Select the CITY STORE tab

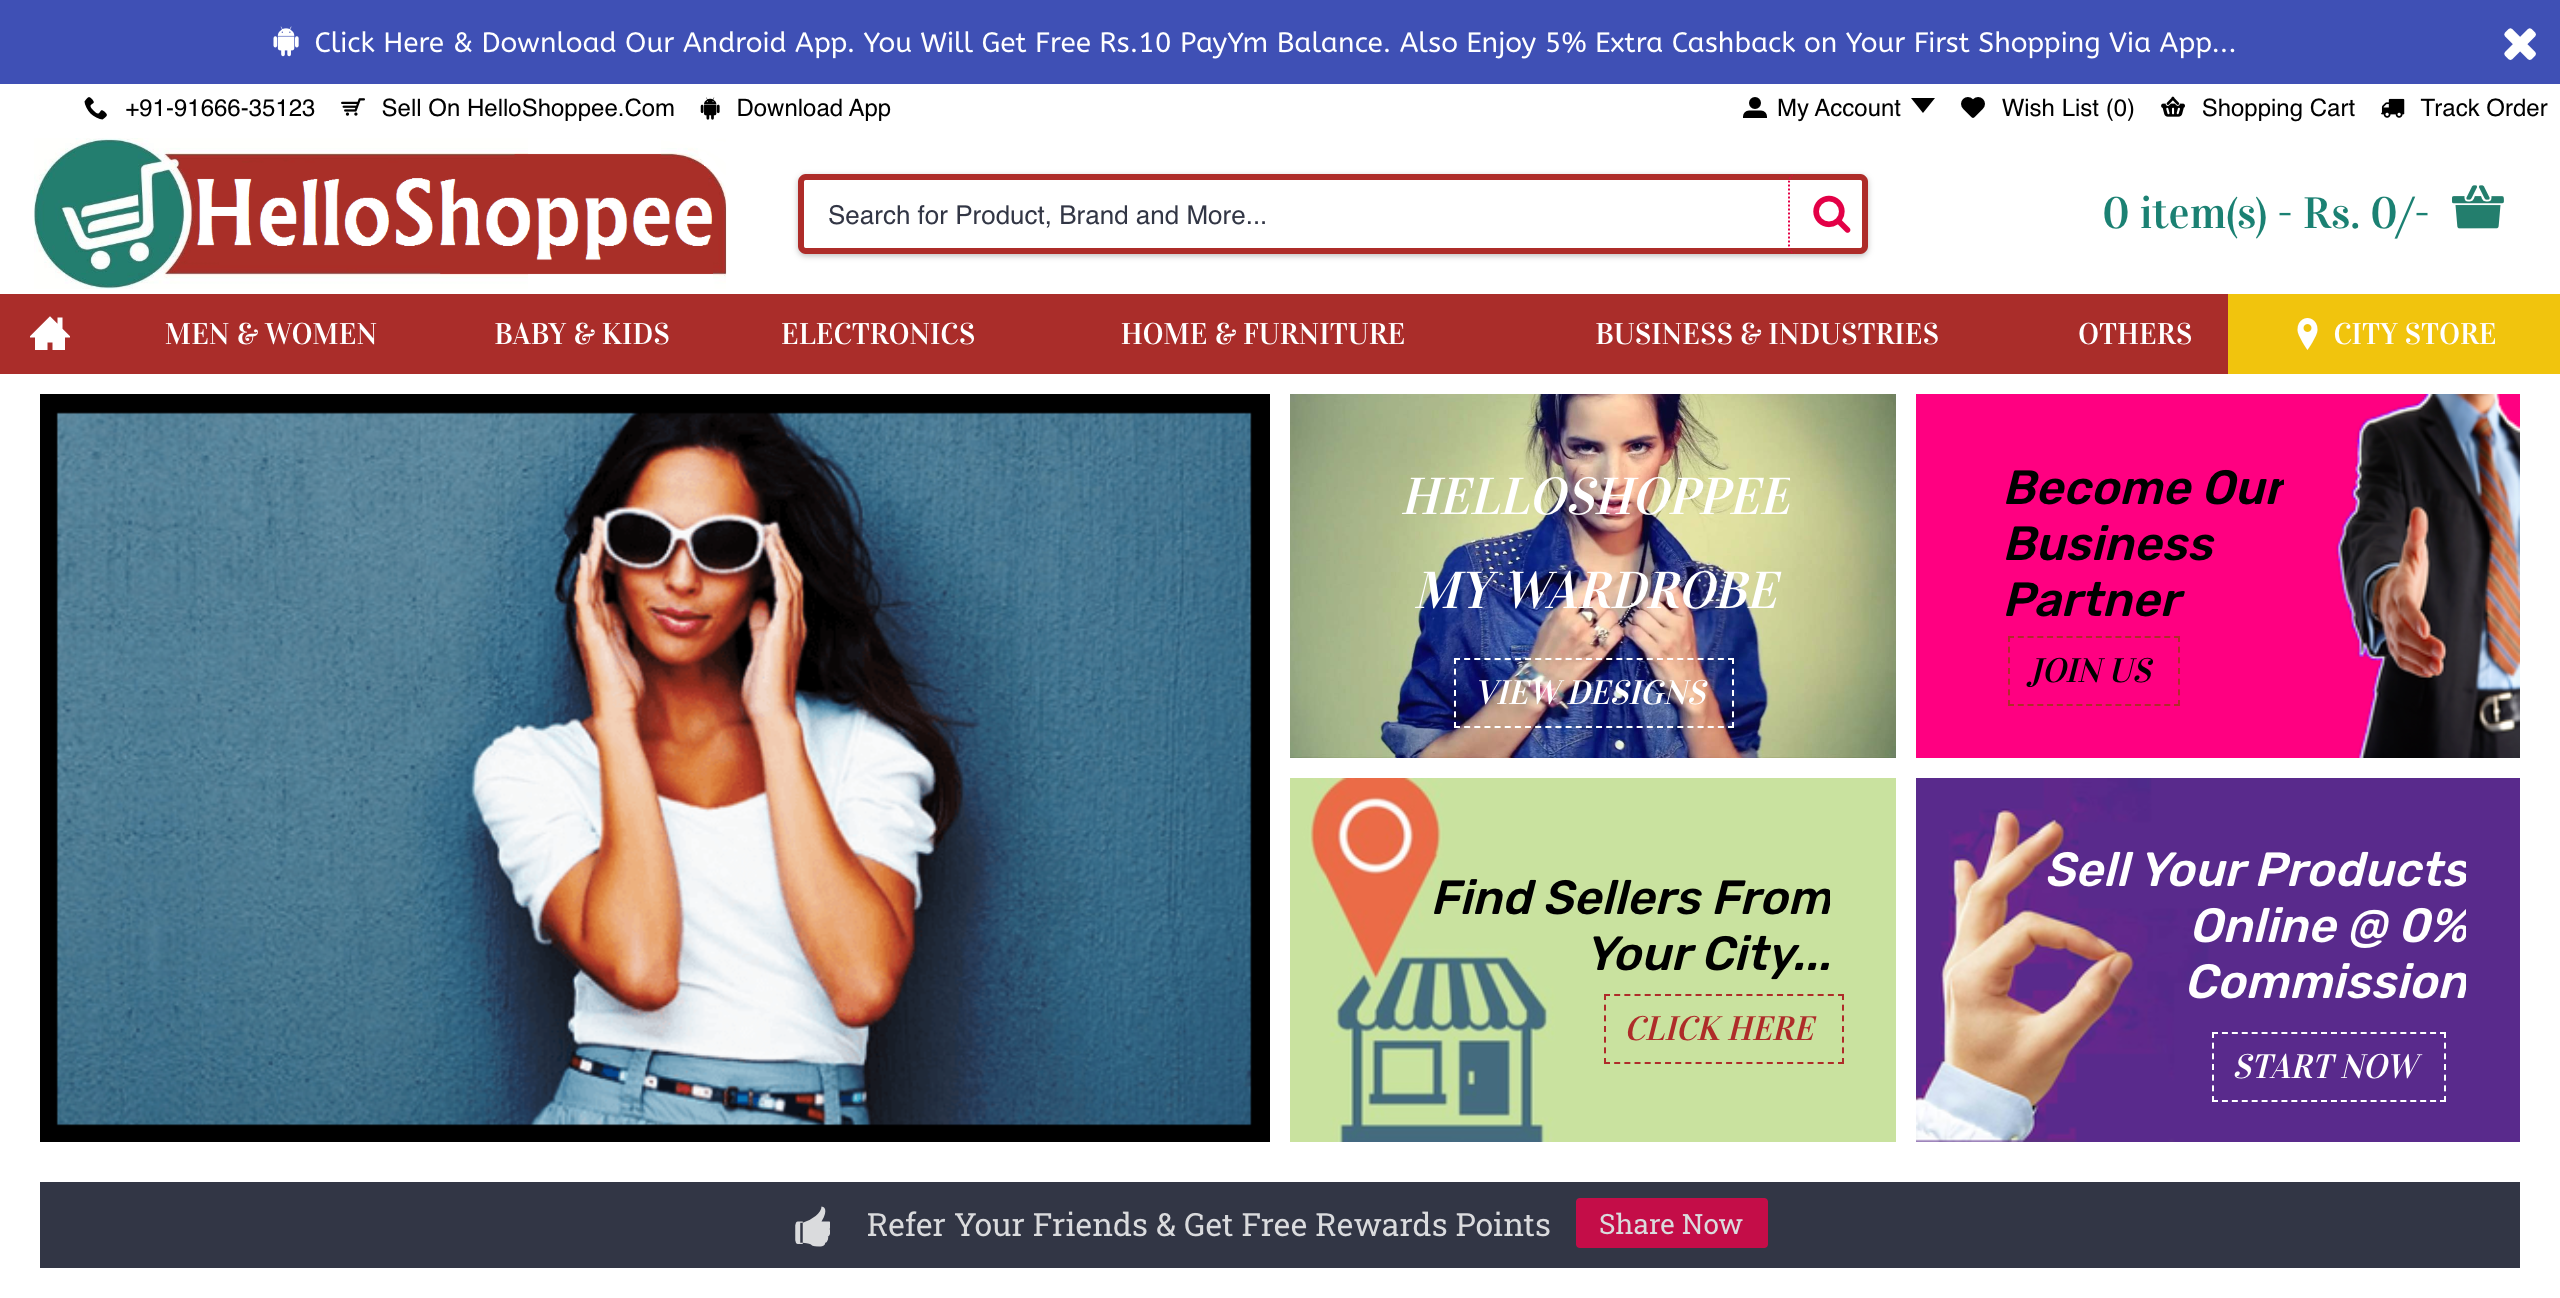2394,334
